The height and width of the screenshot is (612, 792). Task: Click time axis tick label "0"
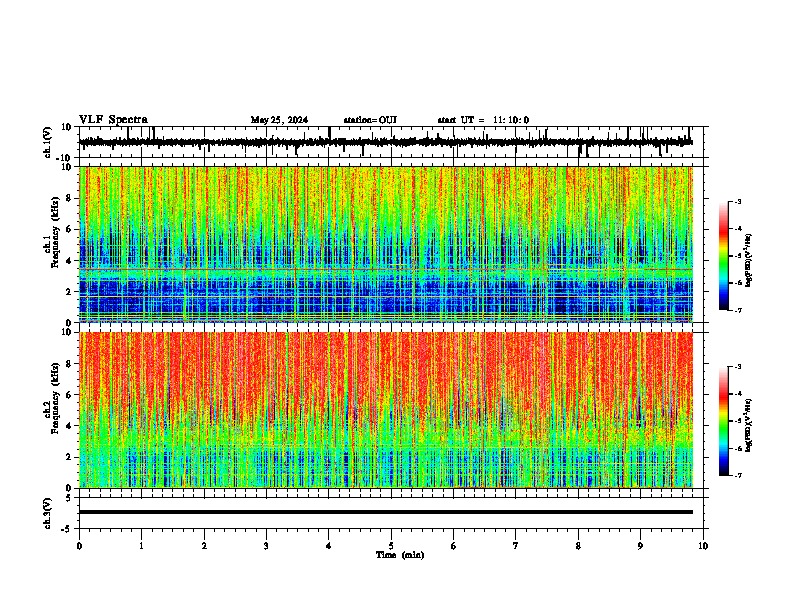tap(79, 546)
